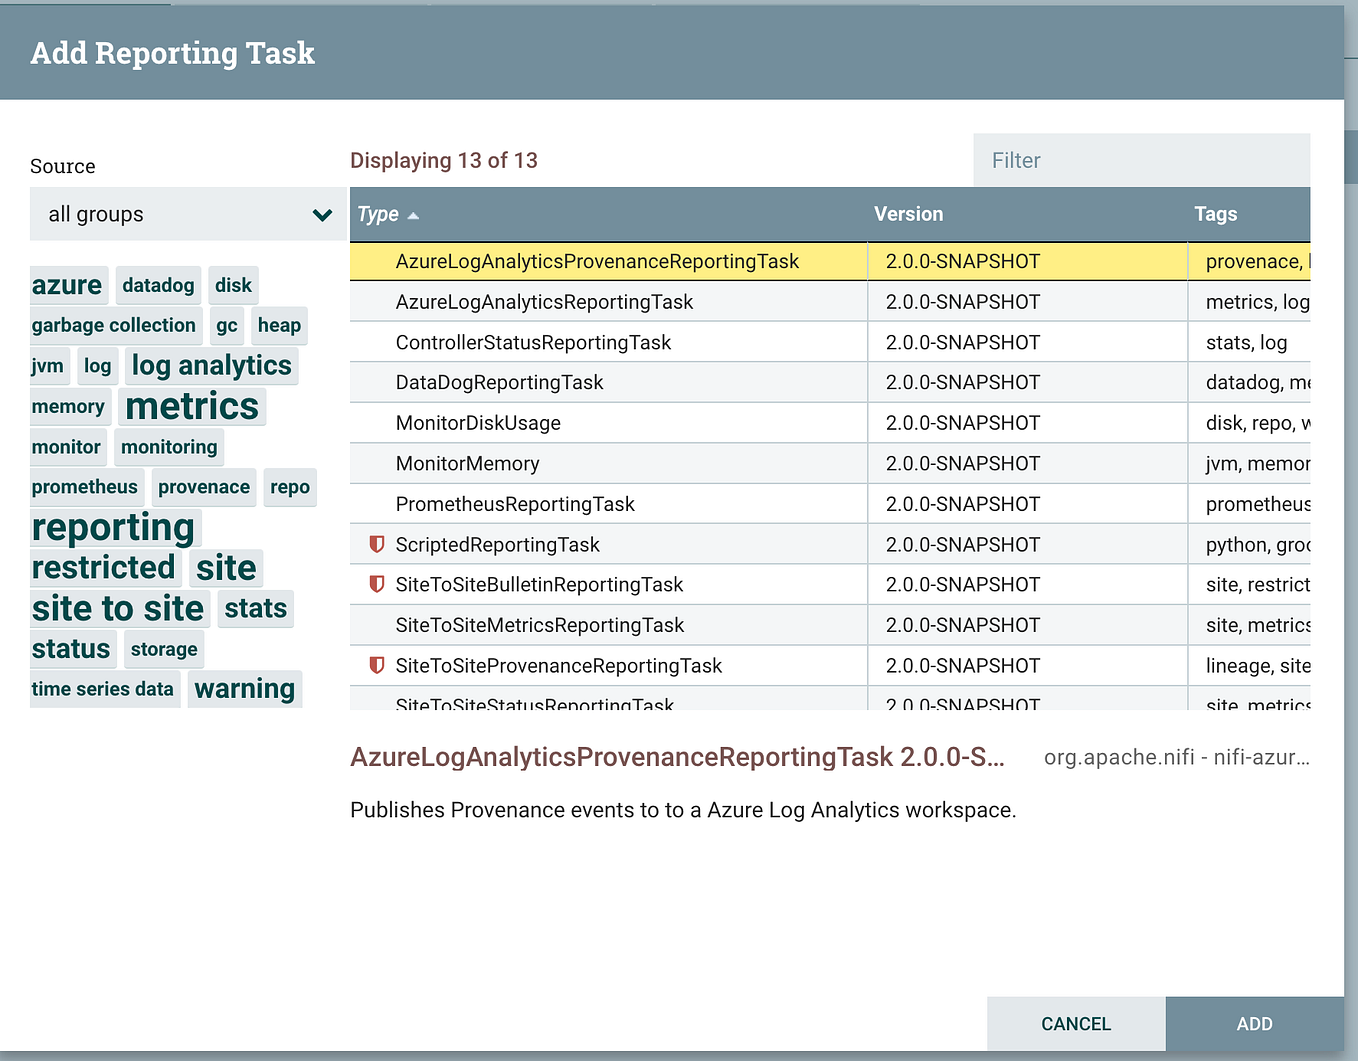Viewport: 1358px width, 1061px height.
Task: Click restricted shield icon beside ScriptedReportingTask
Action: pos(376,544)
